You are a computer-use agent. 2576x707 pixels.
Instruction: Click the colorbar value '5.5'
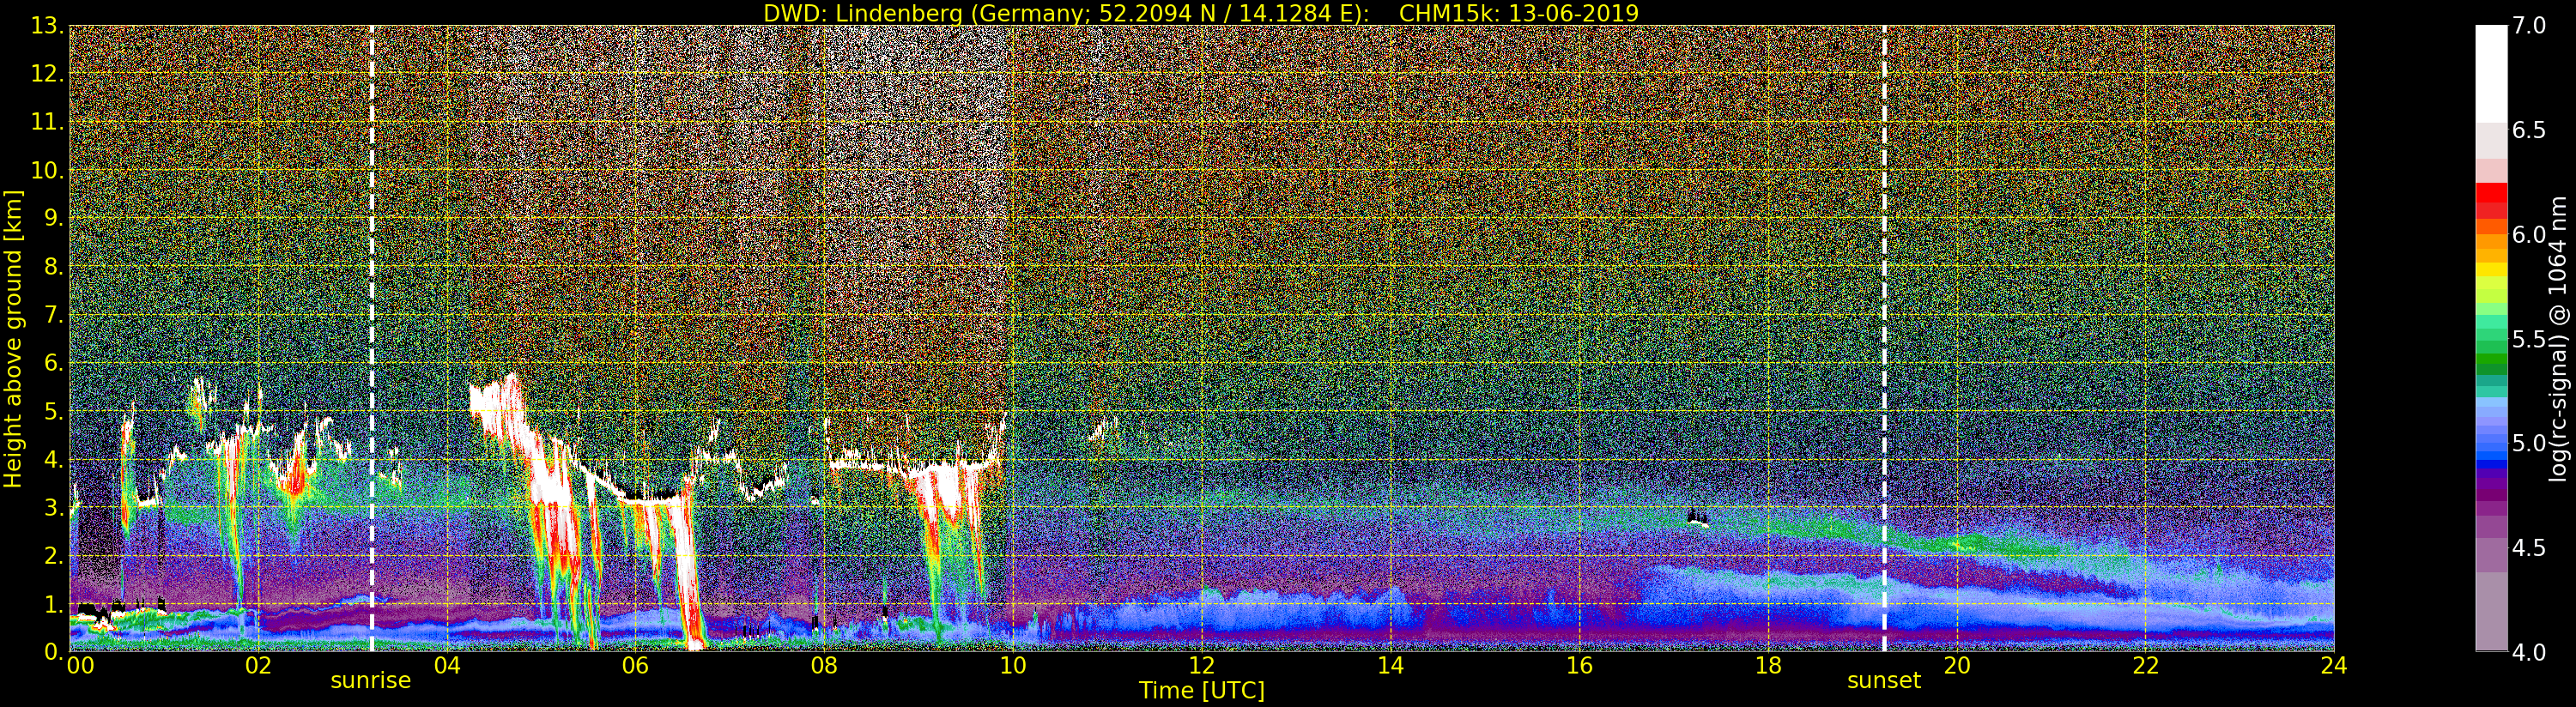click(x=2529, y=339)
